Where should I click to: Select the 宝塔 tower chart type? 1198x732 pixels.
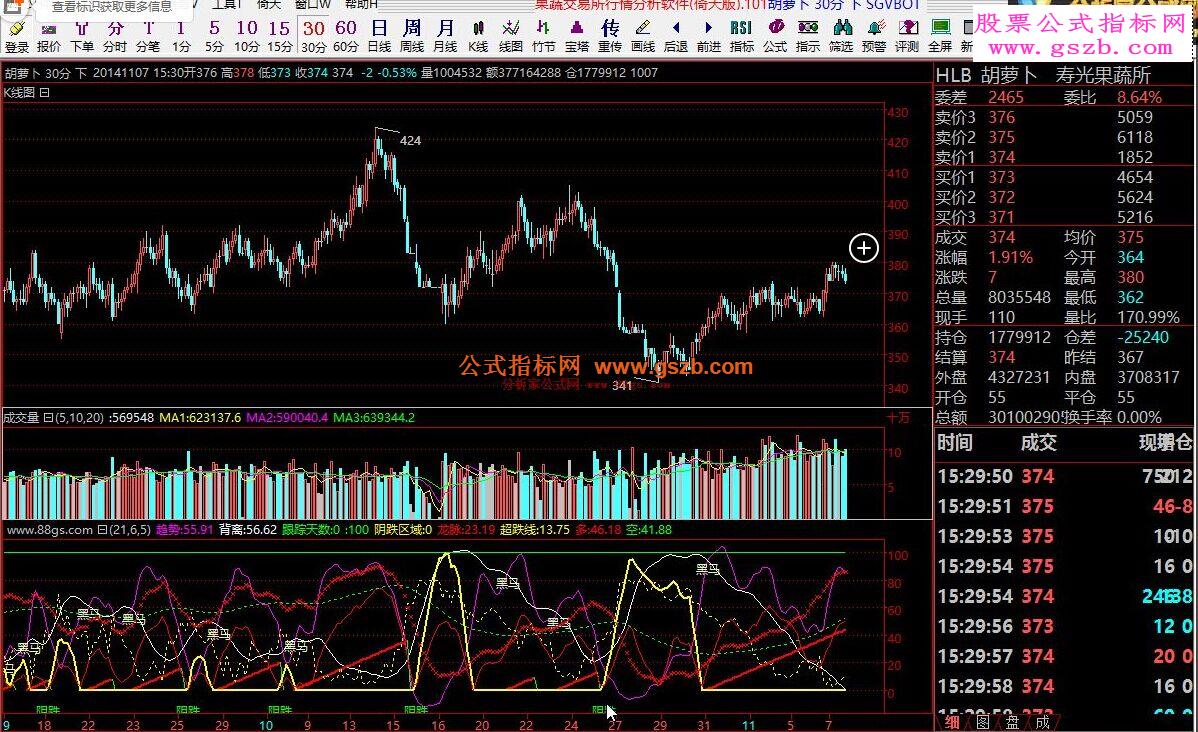click(577, 37)
